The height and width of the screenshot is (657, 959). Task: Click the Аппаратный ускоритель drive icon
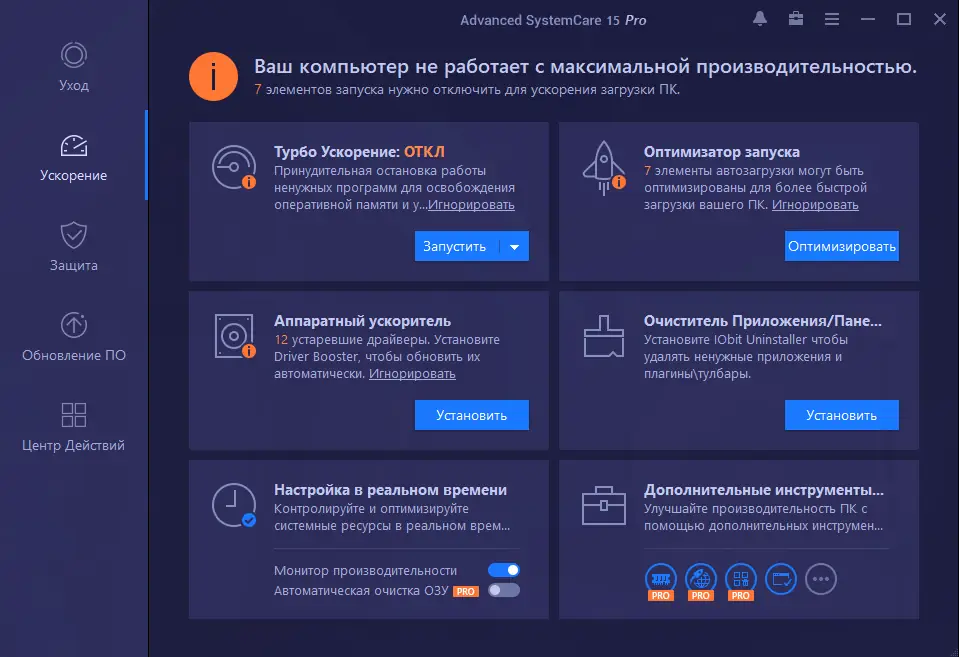tap(234, 336)
